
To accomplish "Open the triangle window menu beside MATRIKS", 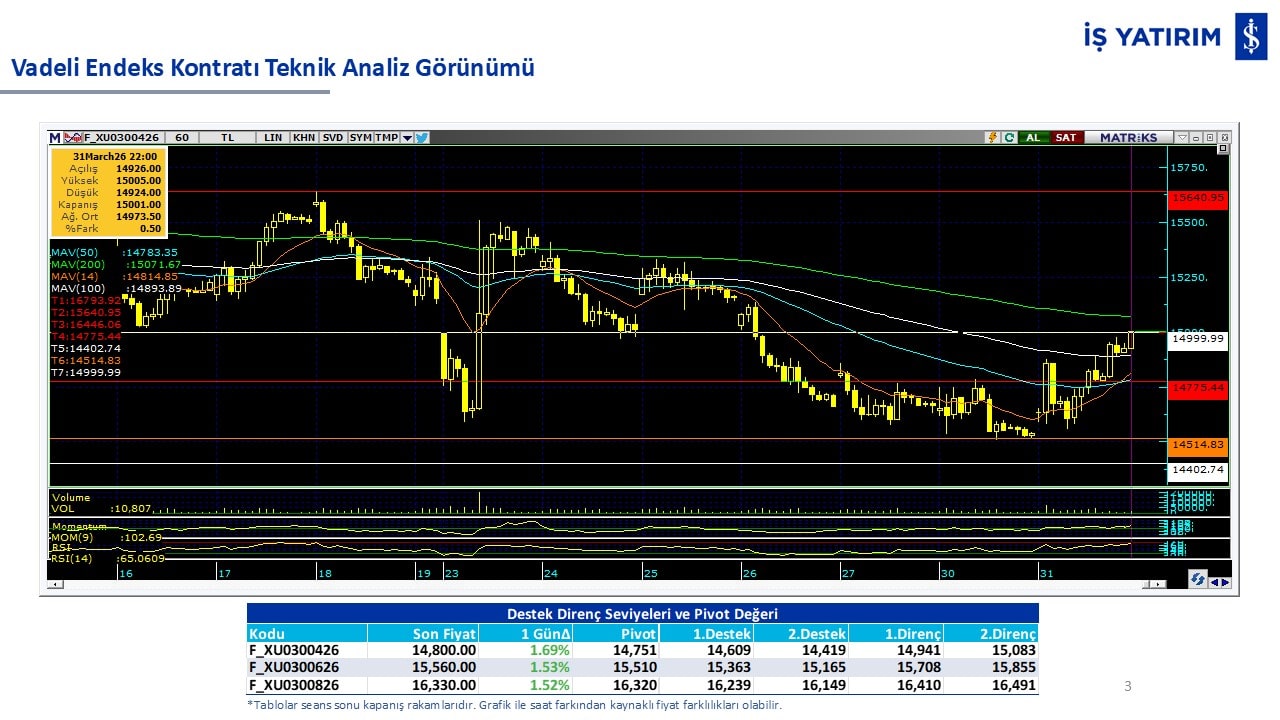I will pos(1182,138).
